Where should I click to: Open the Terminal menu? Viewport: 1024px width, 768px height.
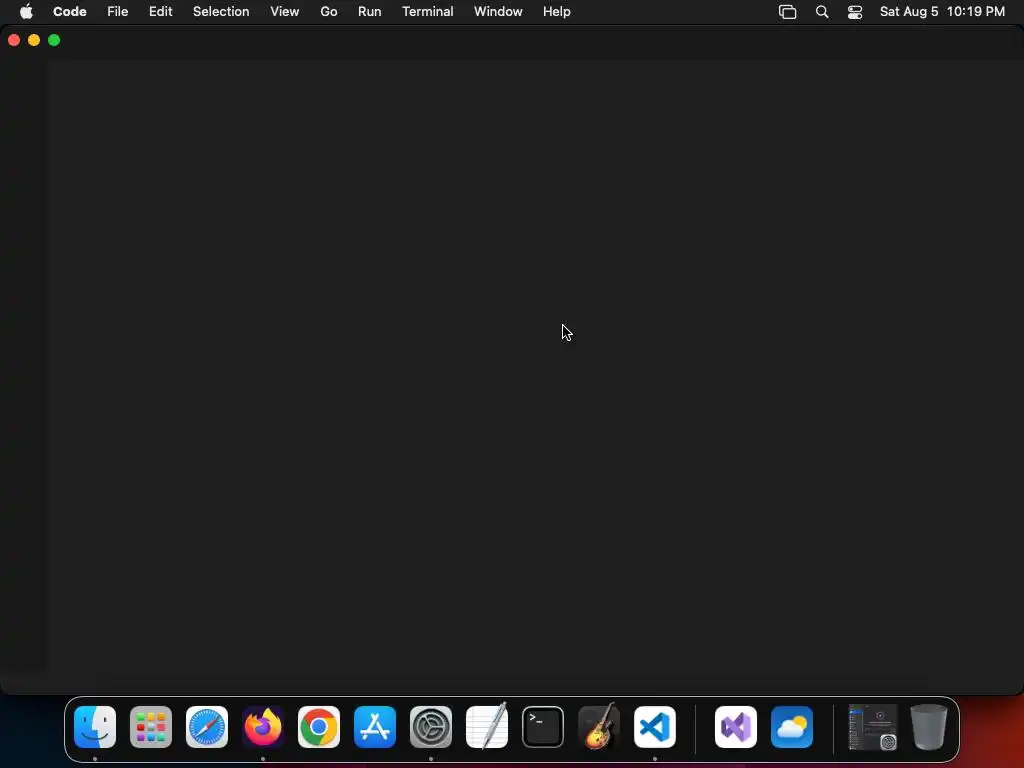pos(428,12)
